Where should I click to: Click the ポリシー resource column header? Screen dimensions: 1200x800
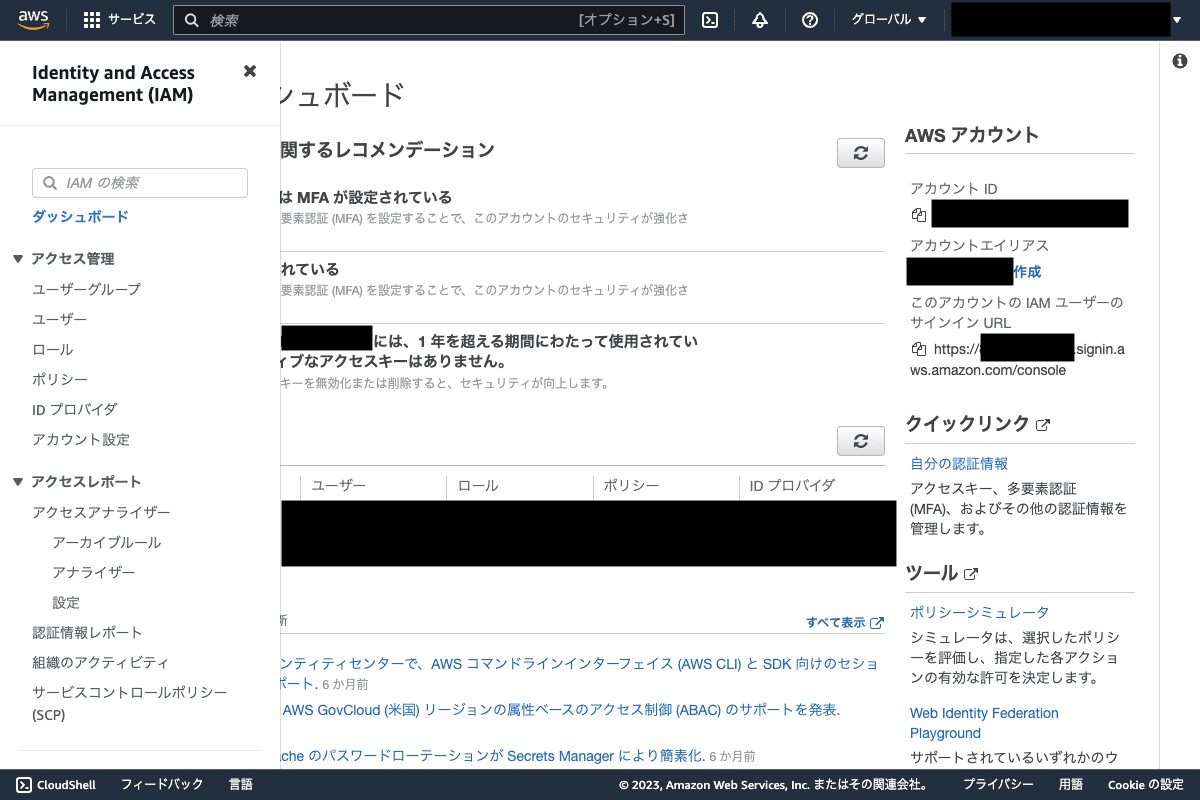631,486
